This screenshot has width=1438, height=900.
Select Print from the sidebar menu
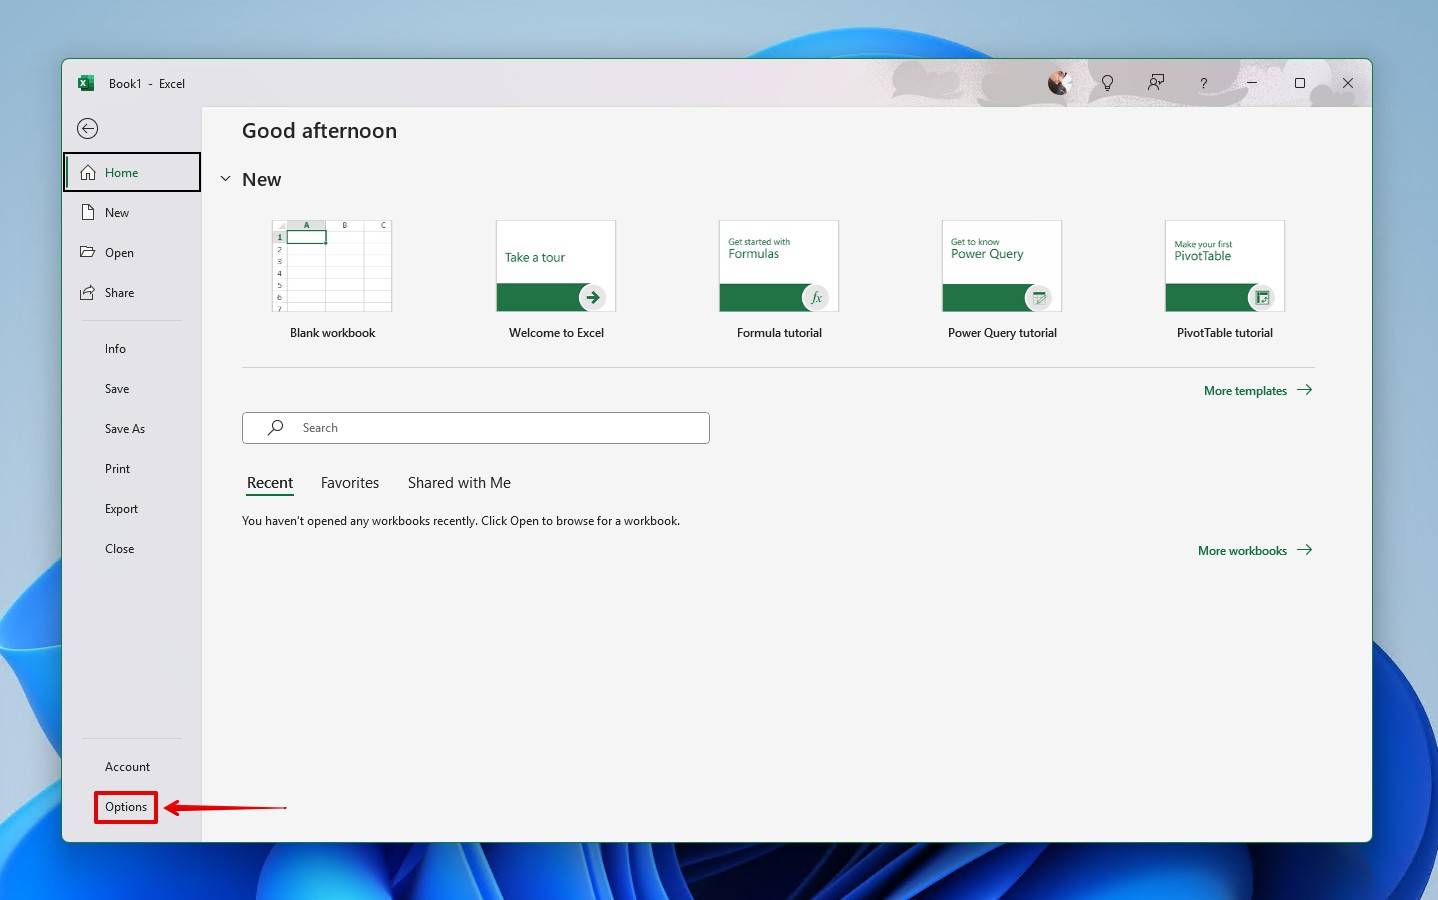pos(117,468)
